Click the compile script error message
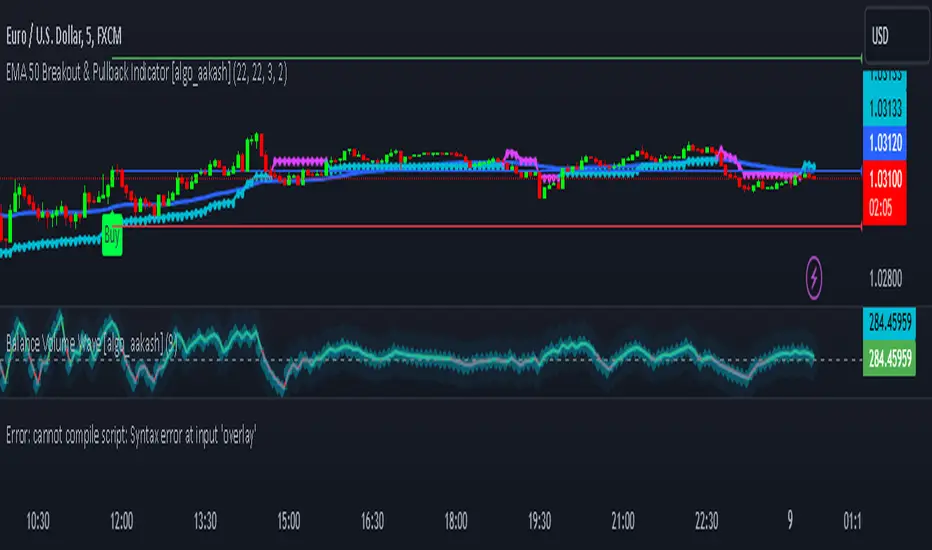 pyautogui.click(x=131, y=435)
